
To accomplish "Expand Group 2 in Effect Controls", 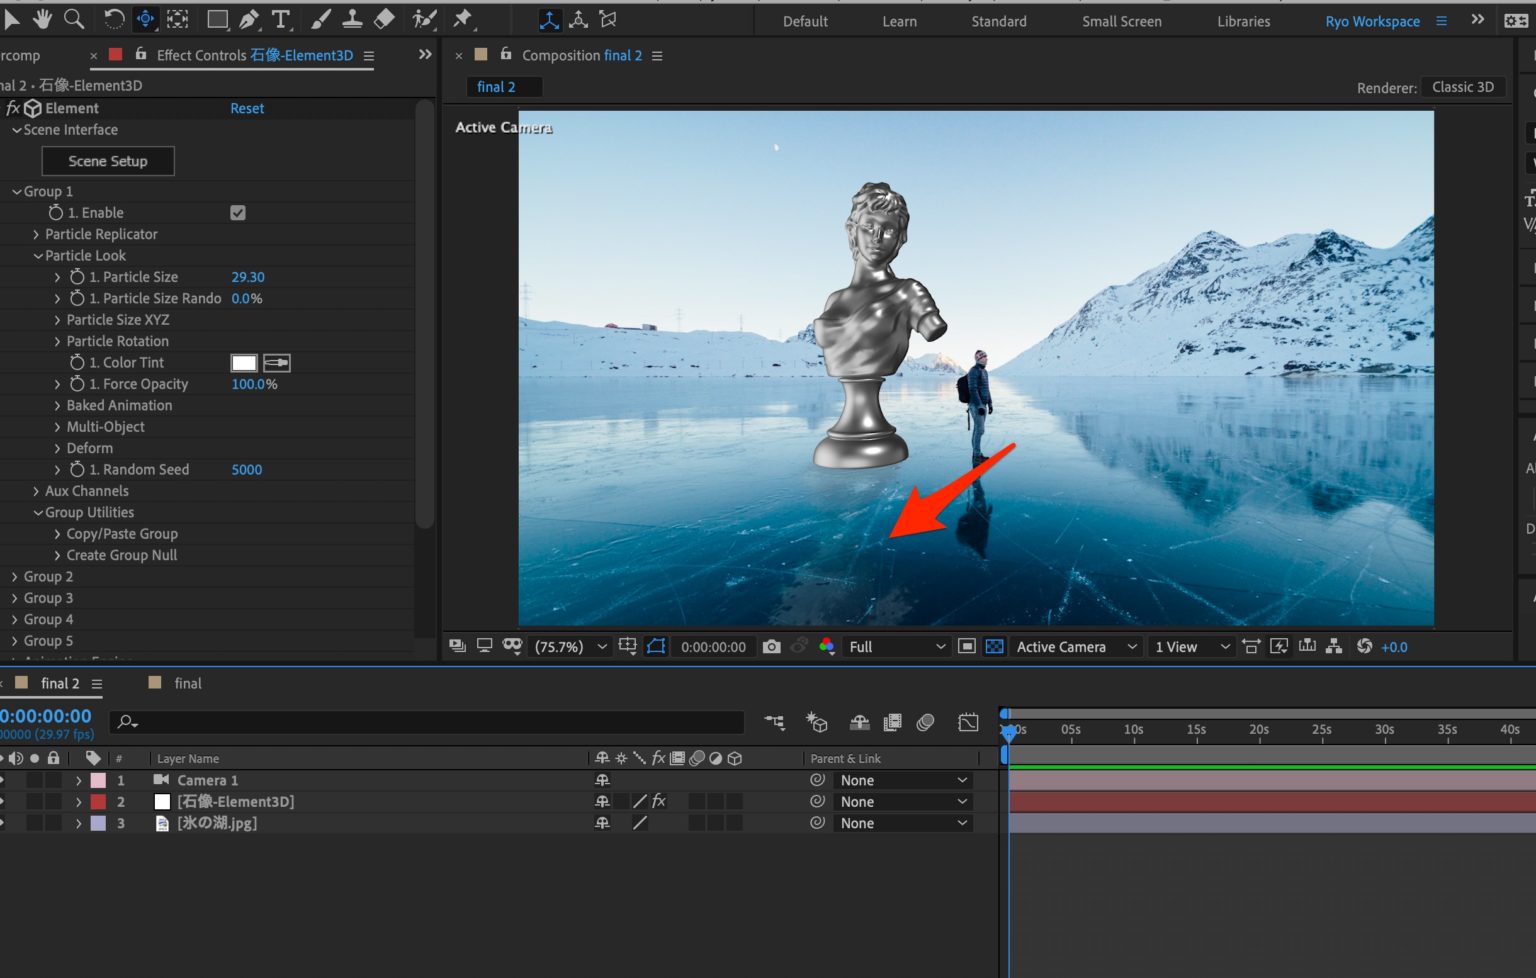I will tap(16, 576).
